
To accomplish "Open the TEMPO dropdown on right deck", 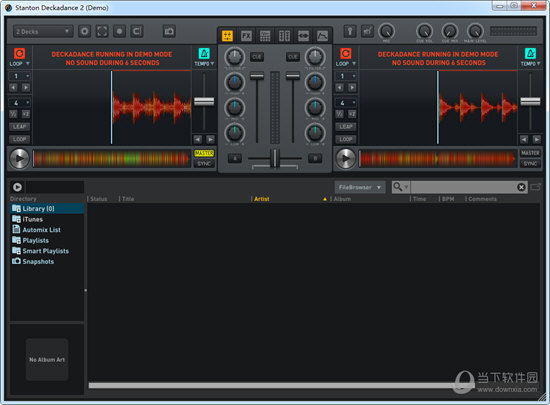I will coord(530,64).
